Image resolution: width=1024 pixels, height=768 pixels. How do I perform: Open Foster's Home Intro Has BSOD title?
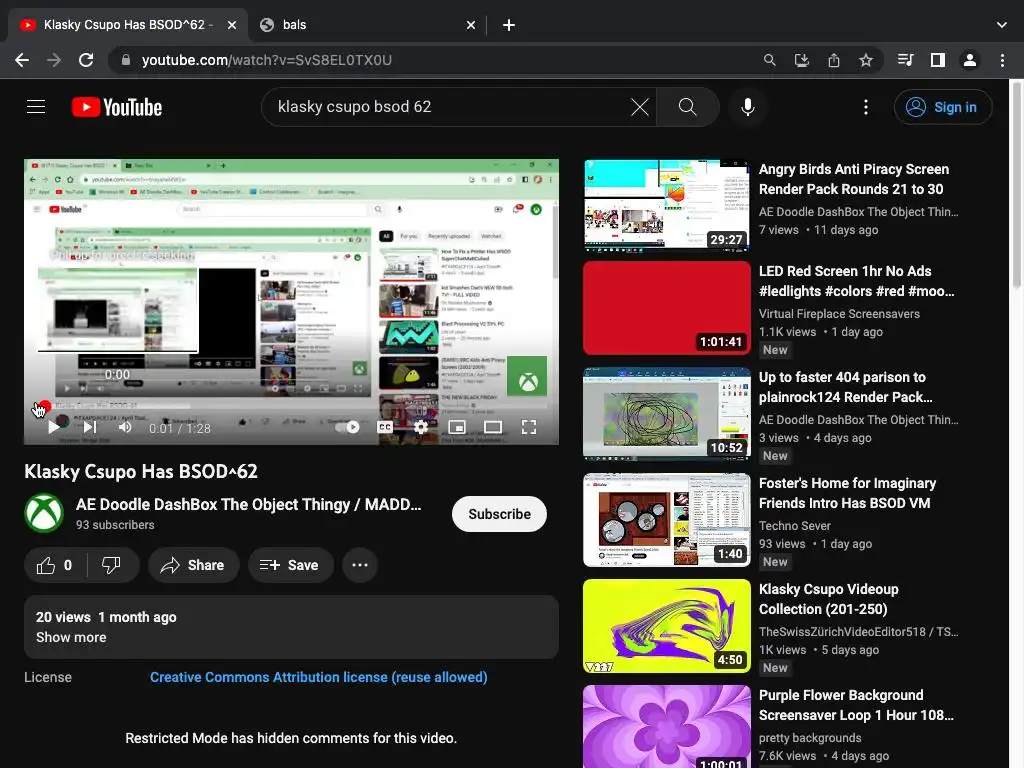pos(847,493)
